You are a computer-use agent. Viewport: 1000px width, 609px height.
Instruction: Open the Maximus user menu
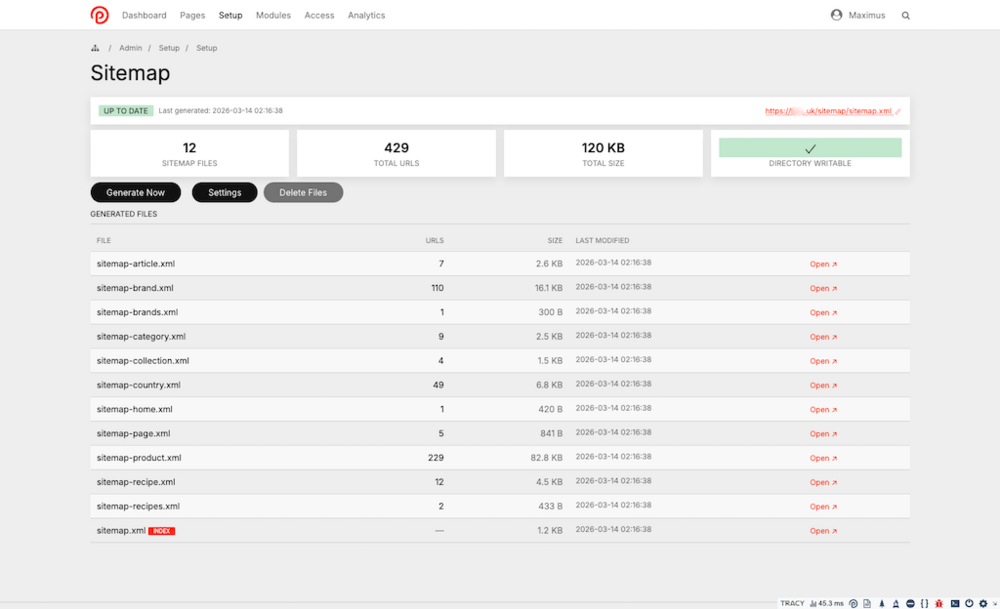coord(858,15)
